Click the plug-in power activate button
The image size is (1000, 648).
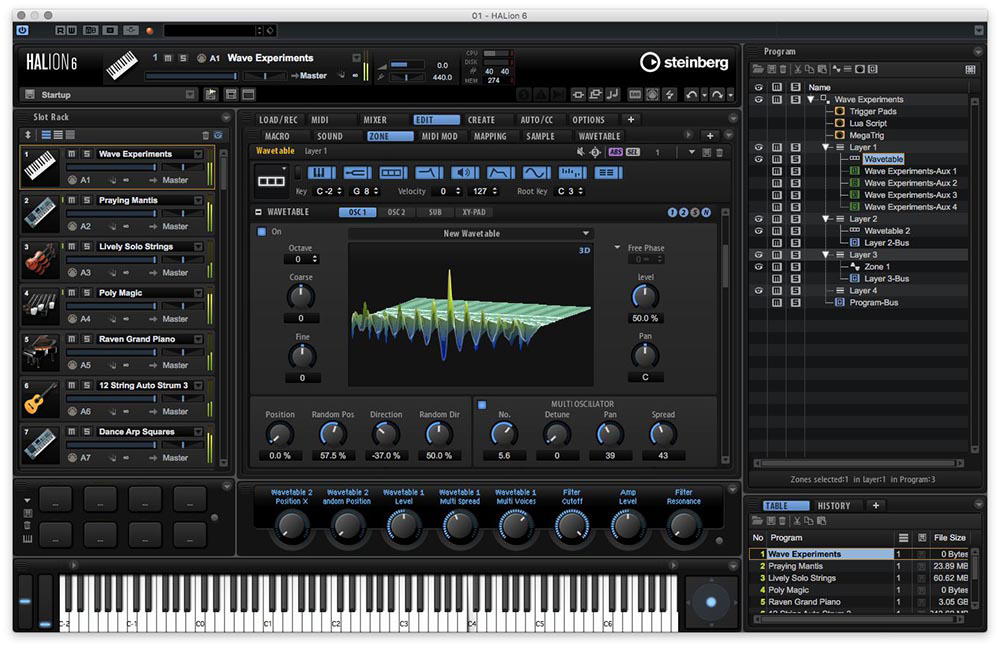pyautogui.click(x=22, y=30)
